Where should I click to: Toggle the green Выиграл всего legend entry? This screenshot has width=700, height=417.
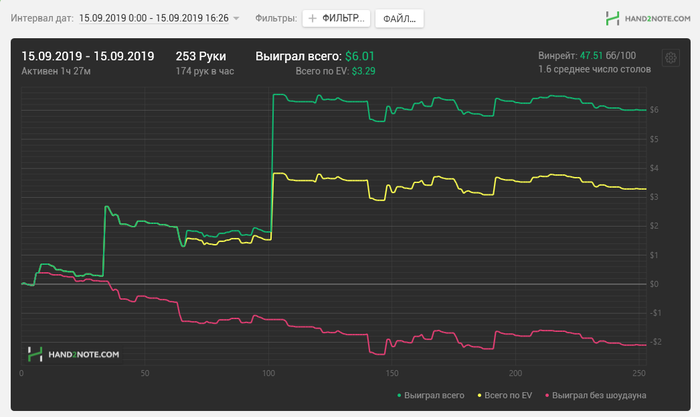pos(430,395)
